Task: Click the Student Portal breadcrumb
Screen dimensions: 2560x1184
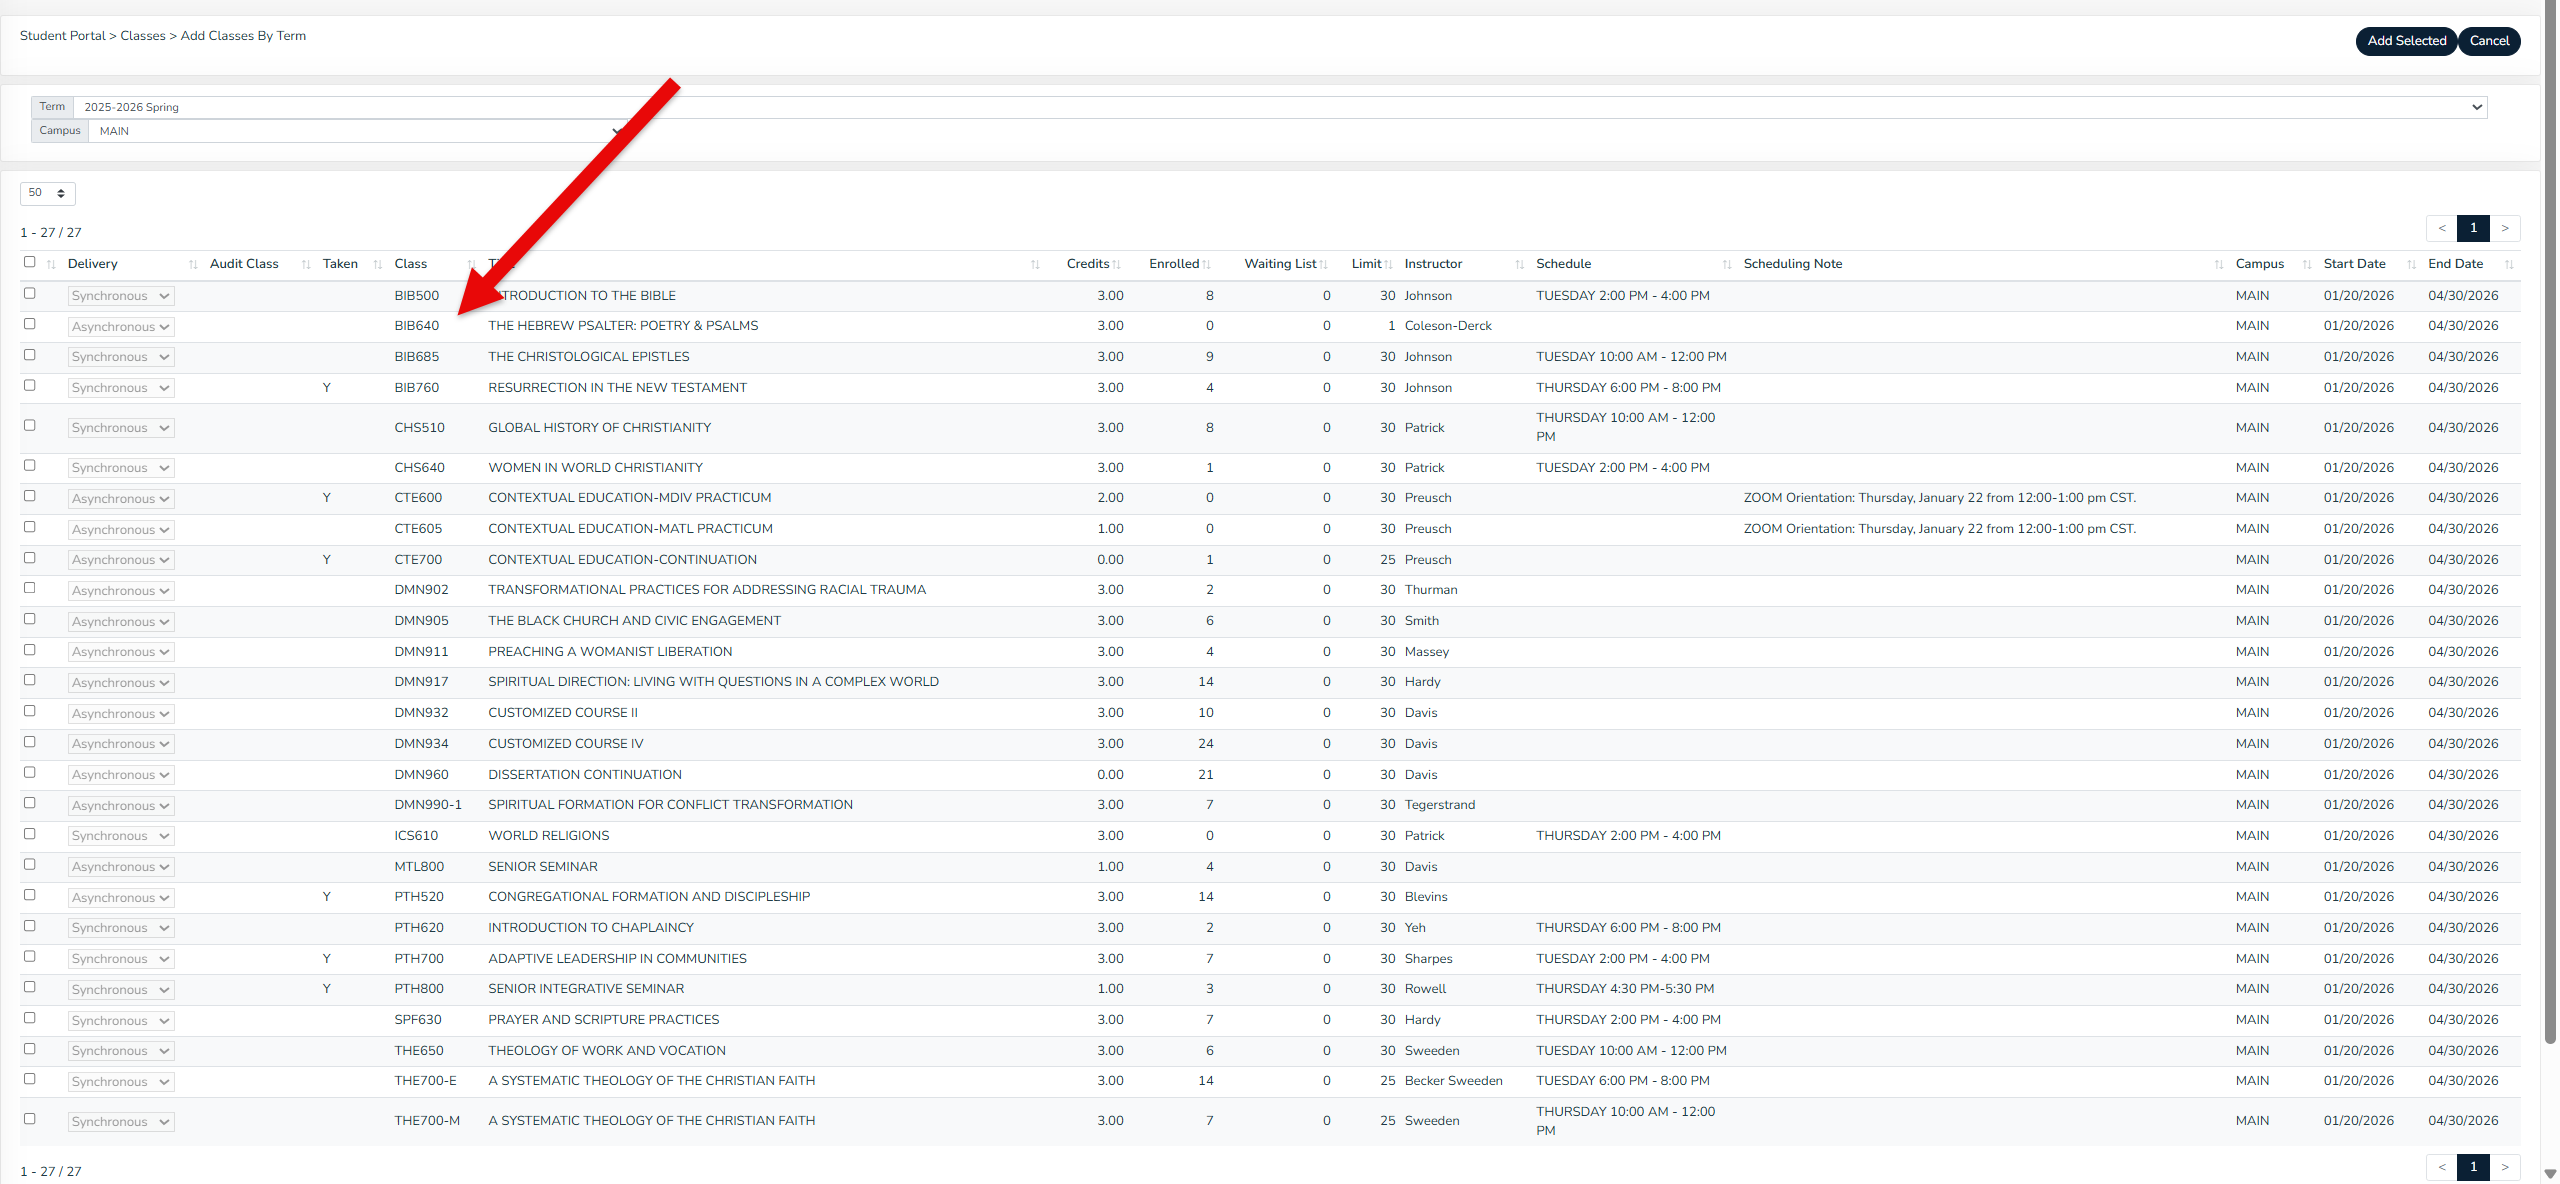Action: pyautogui.click(x=62, y=36)
